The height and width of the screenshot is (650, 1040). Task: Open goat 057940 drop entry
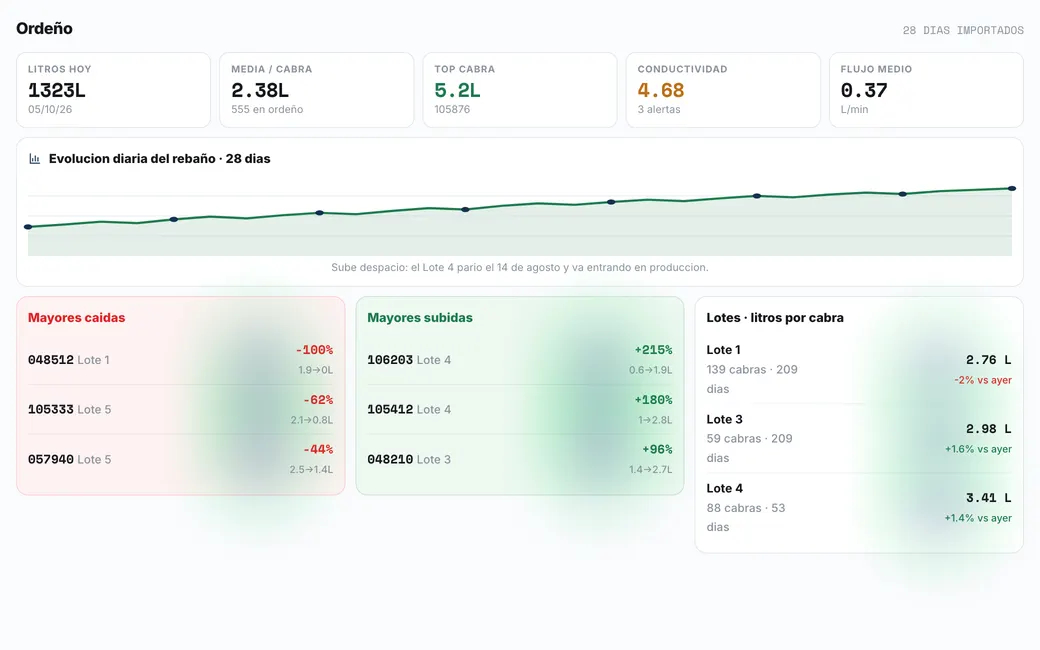point(180,459)
